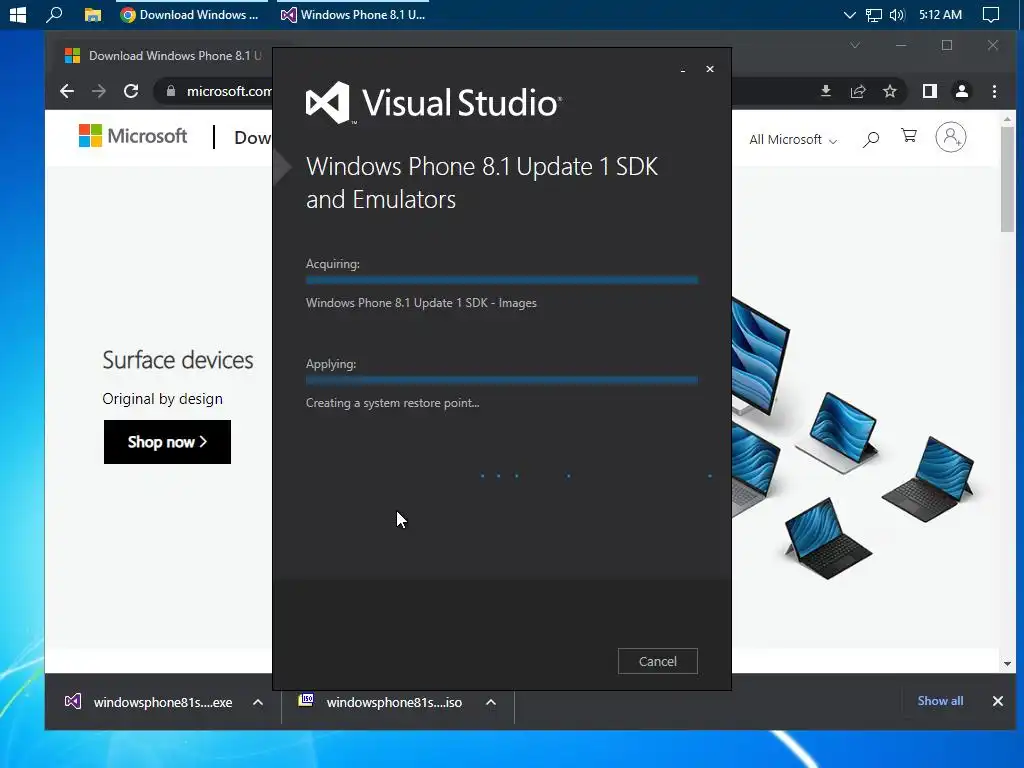Bookmark this page with star icon

[889, 91]
